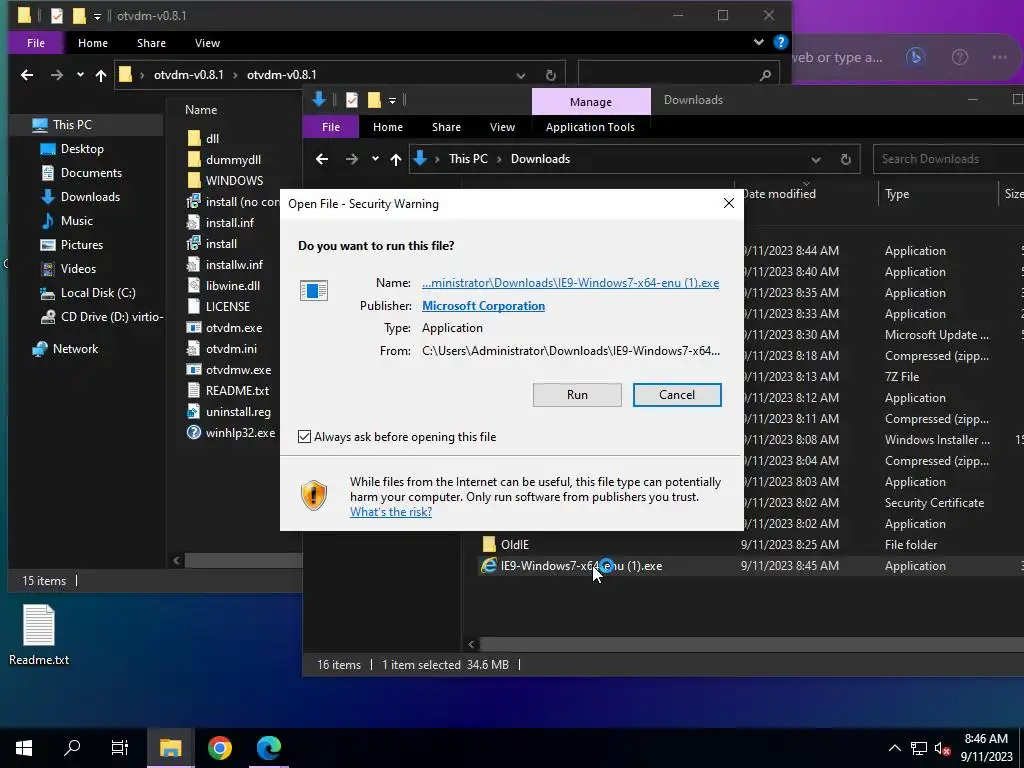Sort by Date modified column
This screenshot has width=1024, height=768.
[778, 194]
